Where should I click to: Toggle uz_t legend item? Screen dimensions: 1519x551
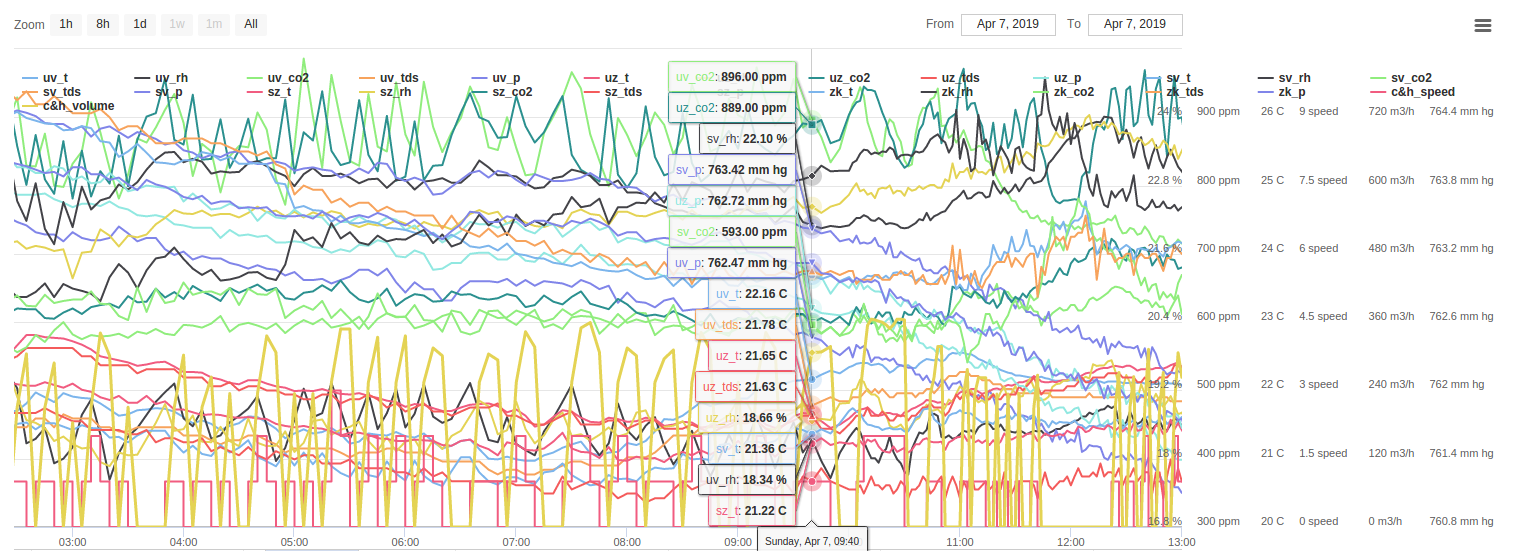pos(606,77)
